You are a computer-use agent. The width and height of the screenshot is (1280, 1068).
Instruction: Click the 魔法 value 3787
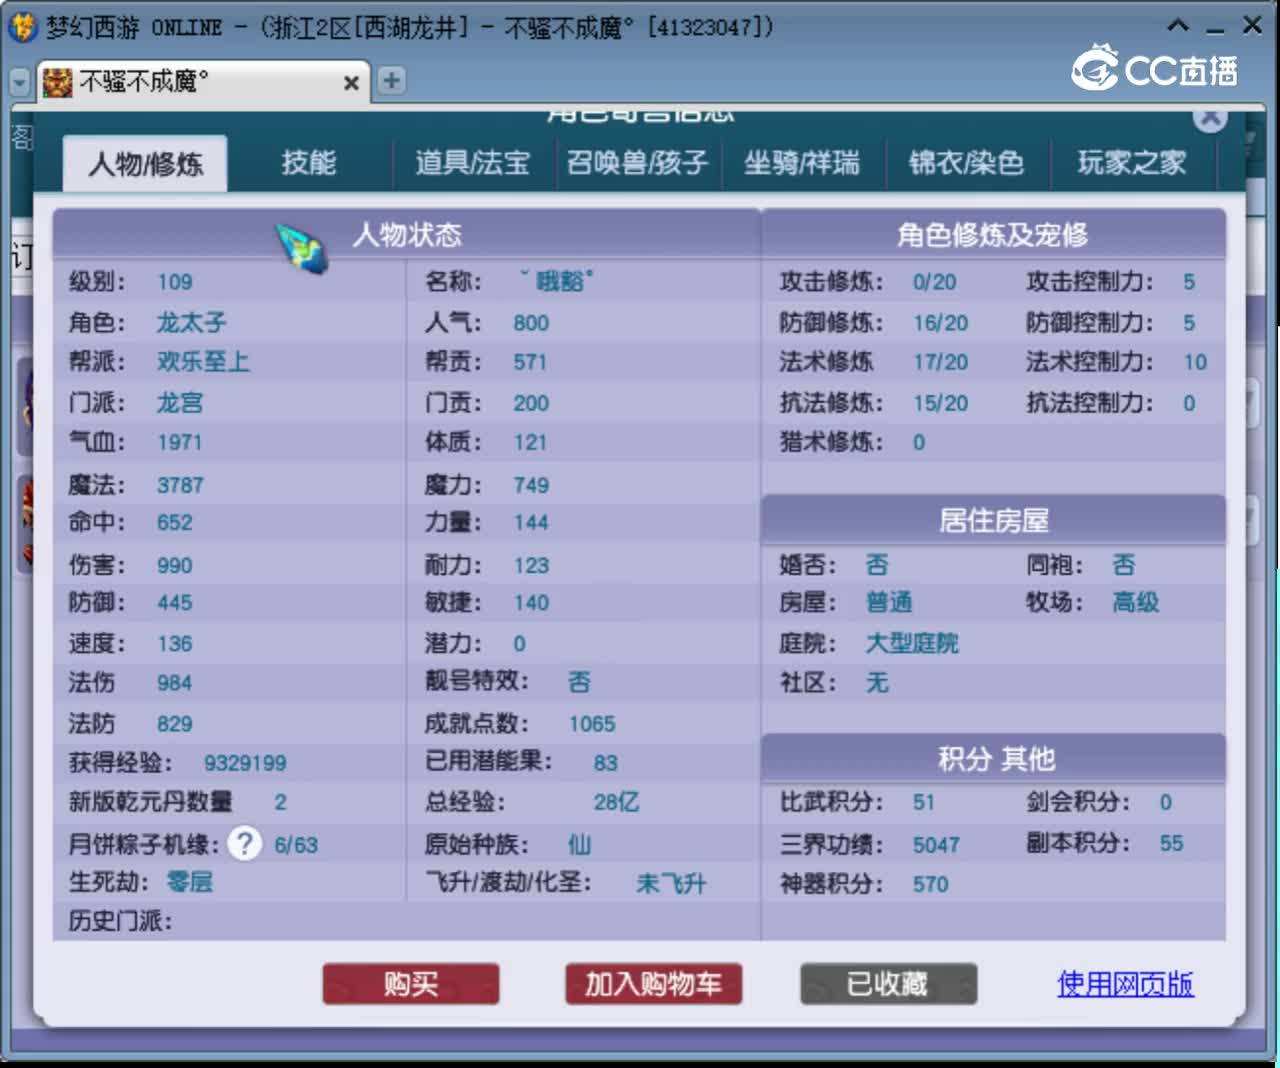(180, 485)
